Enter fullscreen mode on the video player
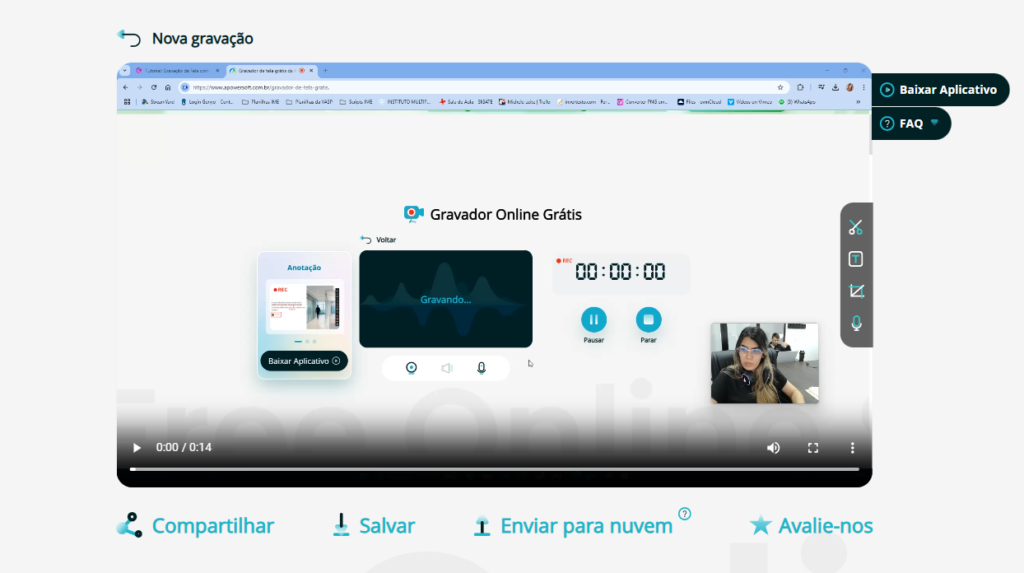Image resolution: width=1024 pixels, height=573 pixels. pyautogui.click(x=813, y=448)
